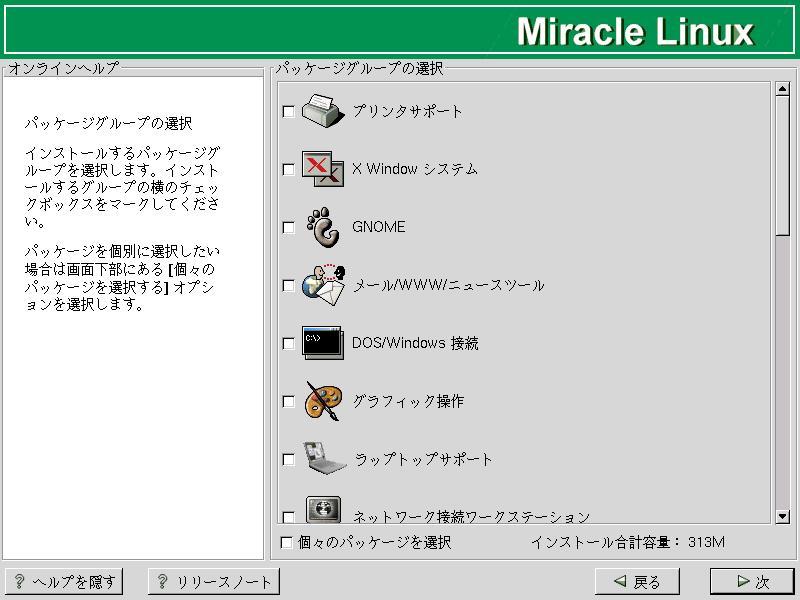
Task: Click the 次 next button
Action: 752,581
